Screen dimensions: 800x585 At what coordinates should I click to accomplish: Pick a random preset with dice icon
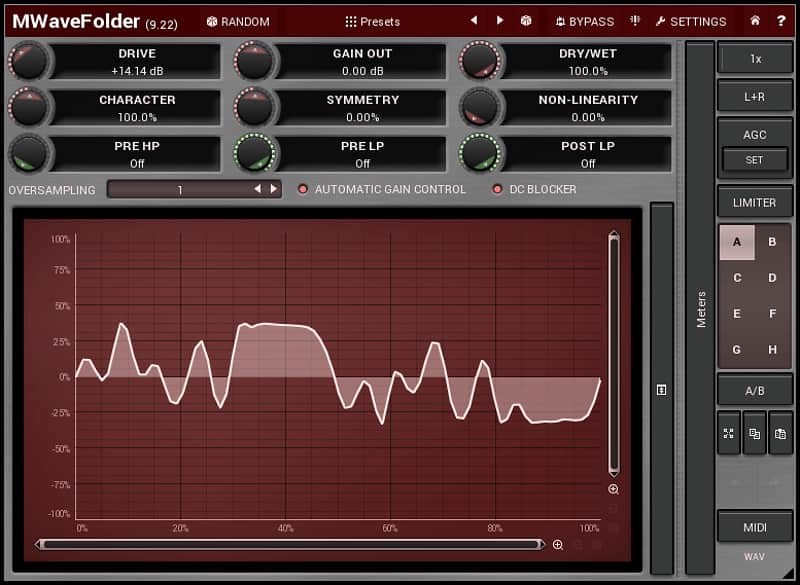coord(526,20)
